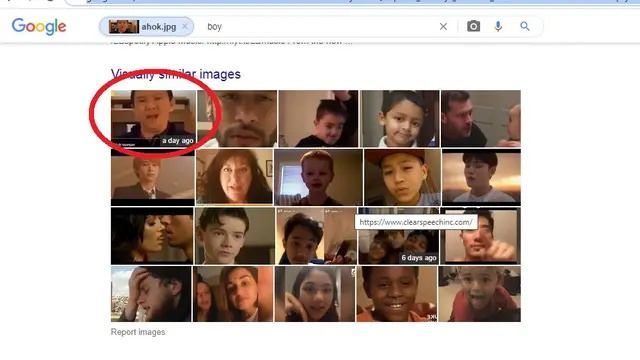Viewport: 640px width, 360px height.
Task: Open thumbnail of teen boy in dim room
Action: (x=235, y=236)
